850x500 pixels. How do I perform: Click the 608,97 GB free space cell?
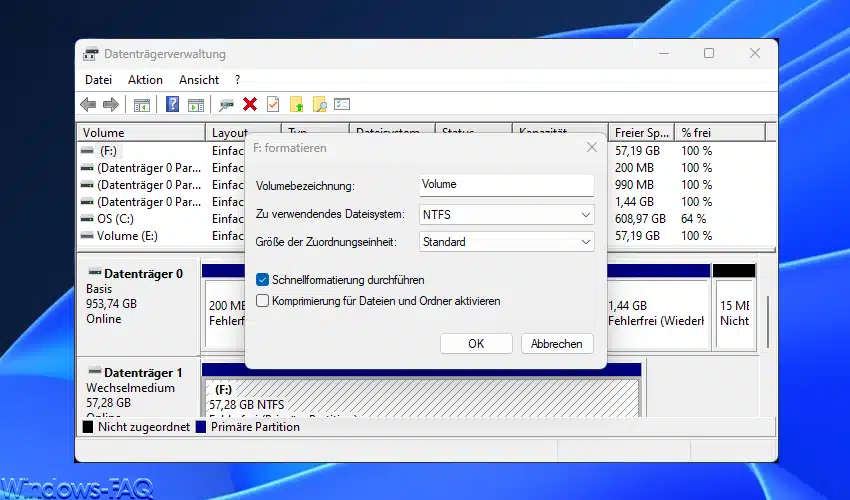(640, 219)
